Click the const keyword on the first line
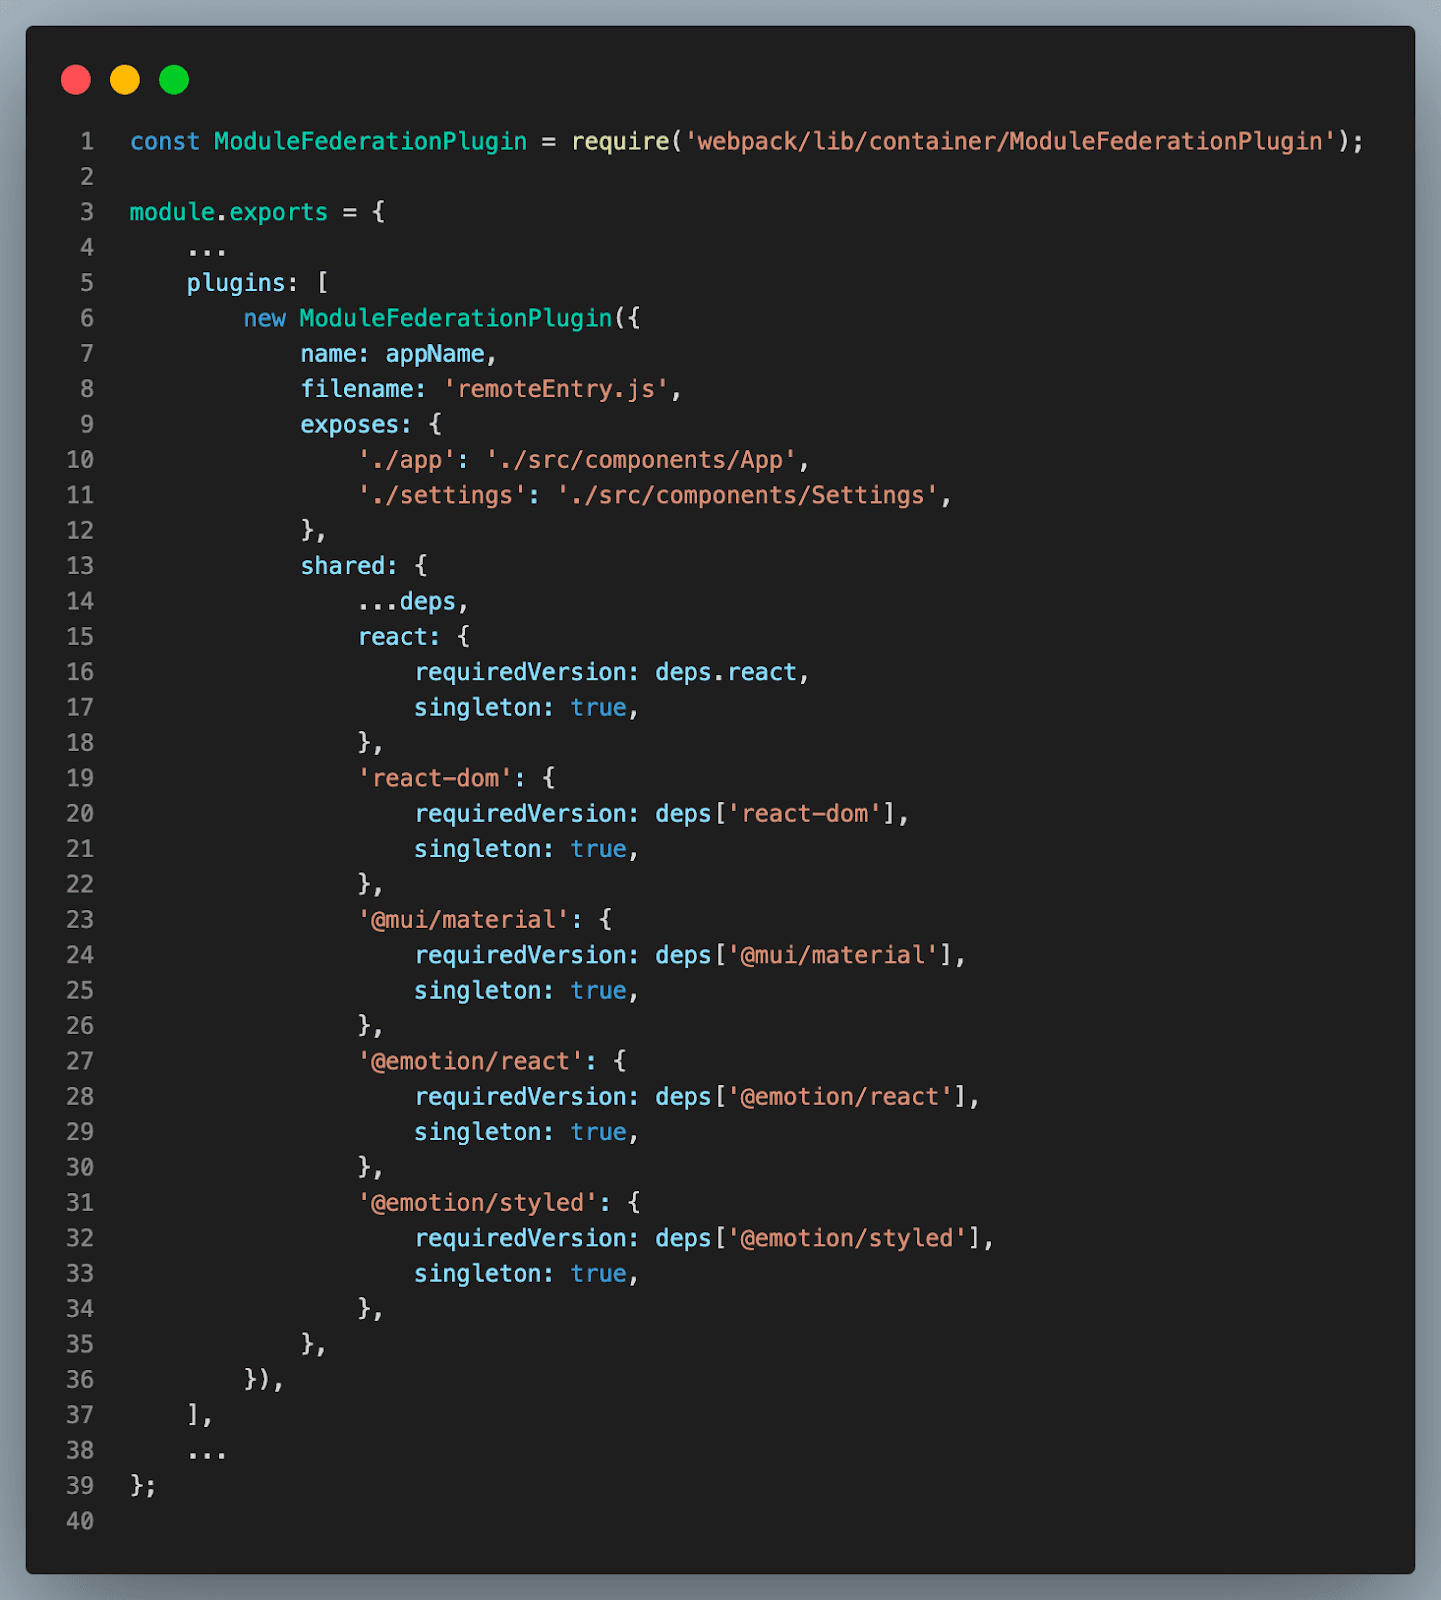The width and height of the screenshot is (1441, 1600). click(x=165, y=142)
